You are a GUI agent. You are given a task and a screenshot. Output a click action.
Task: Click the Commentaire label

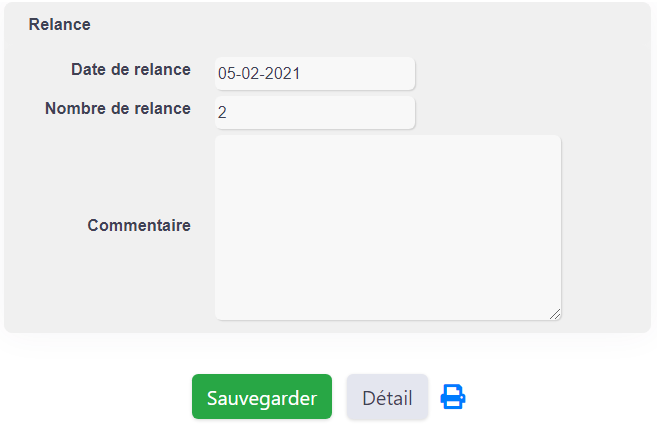click(x=139, y=226)
